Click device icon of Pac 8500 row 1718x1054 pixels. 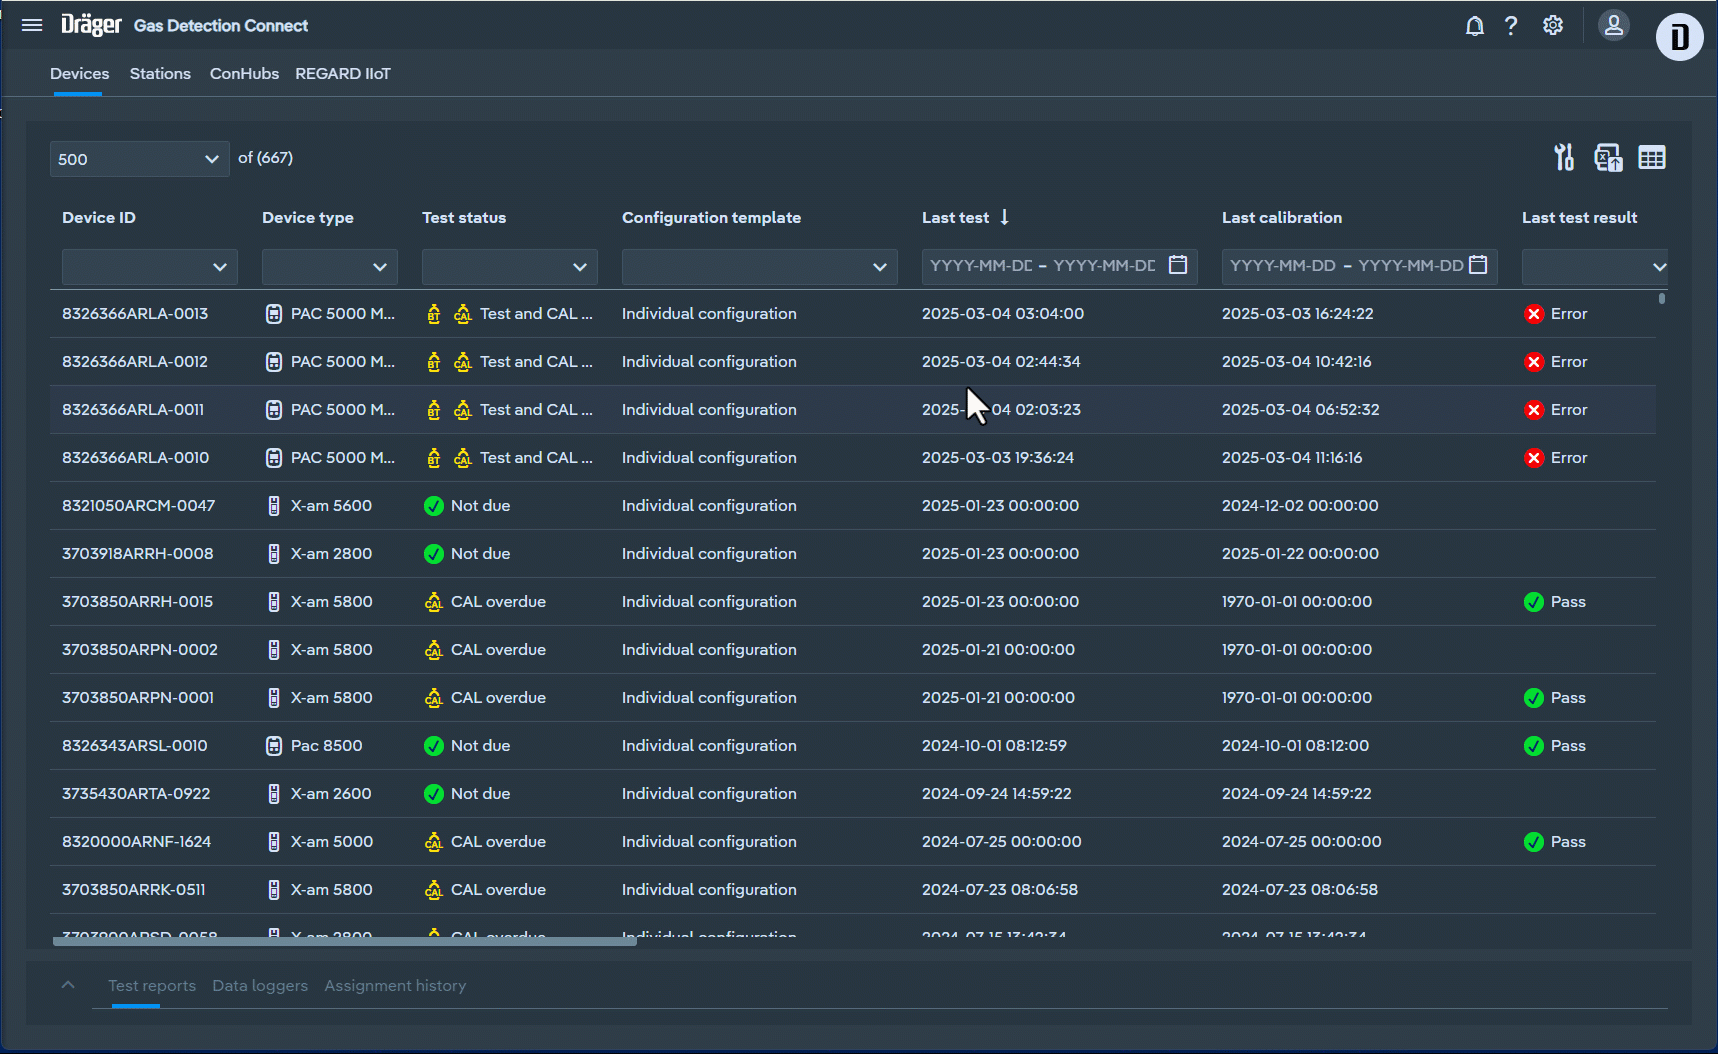coord(273,746)
